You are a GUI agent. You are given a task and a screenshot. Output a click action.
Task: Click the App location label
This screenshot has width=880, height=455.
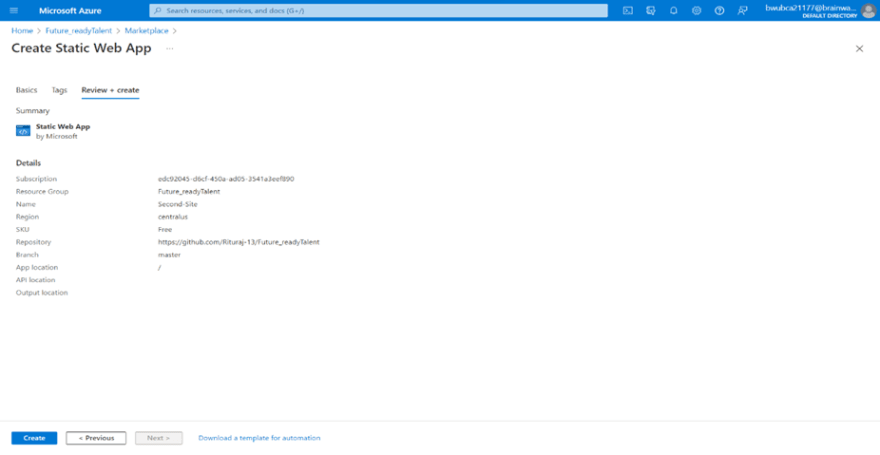(37, 268)
